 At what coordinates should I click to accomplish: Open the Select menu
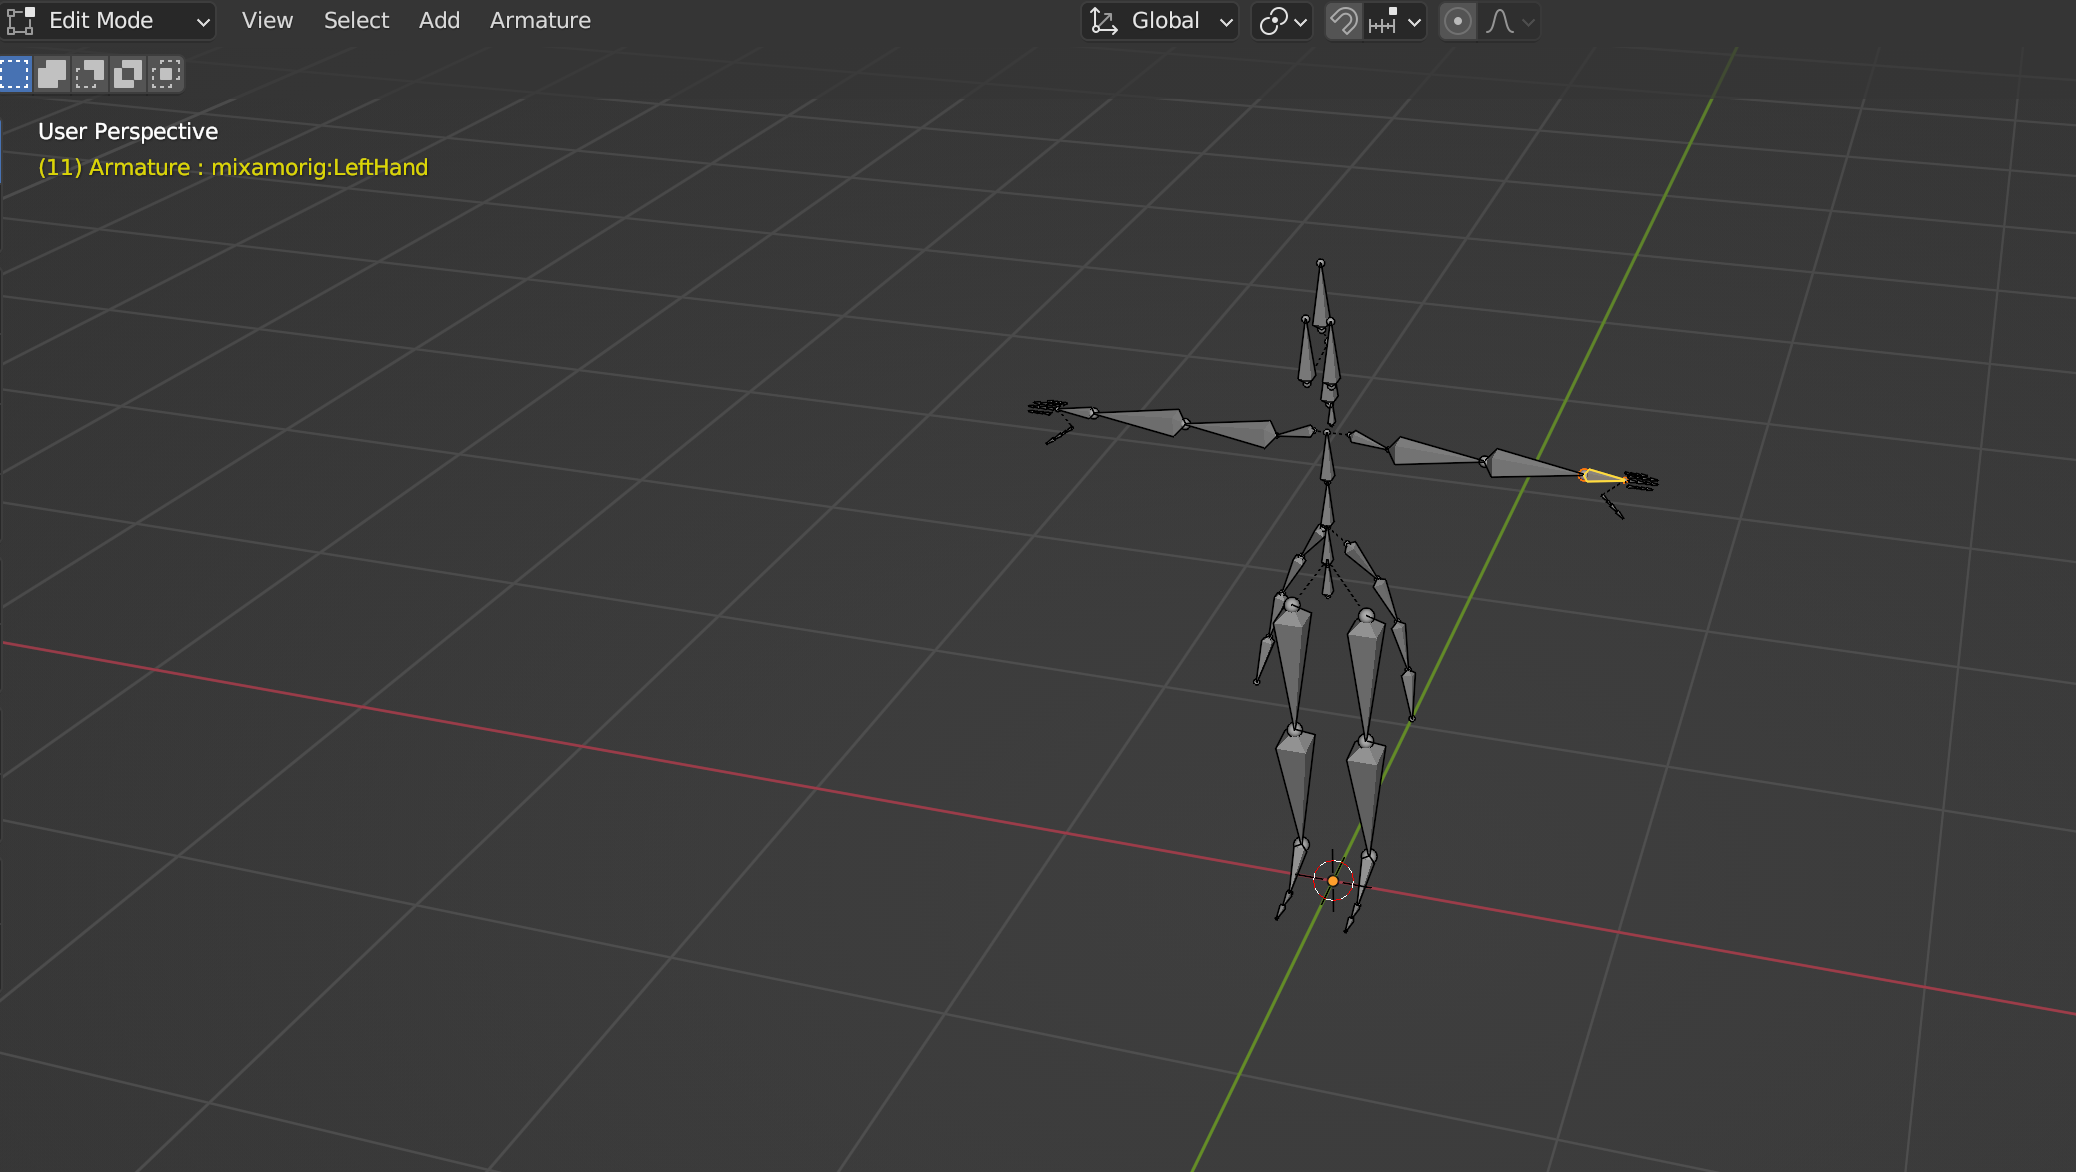pos(356,20)
